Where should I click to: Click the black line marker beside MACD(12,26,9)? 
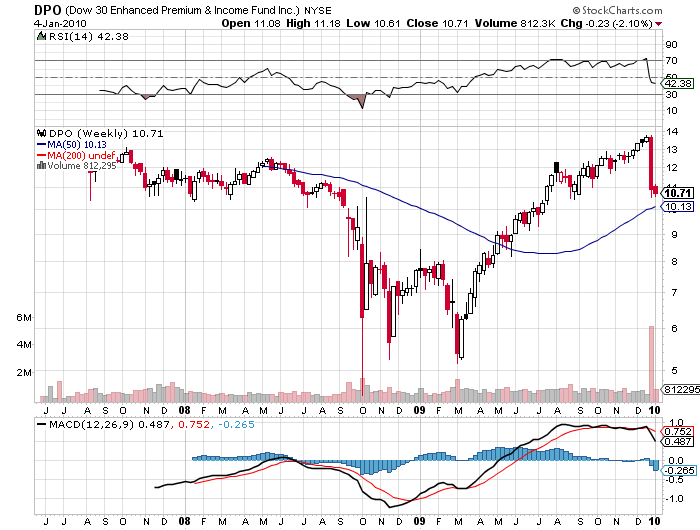click(42, 425)
